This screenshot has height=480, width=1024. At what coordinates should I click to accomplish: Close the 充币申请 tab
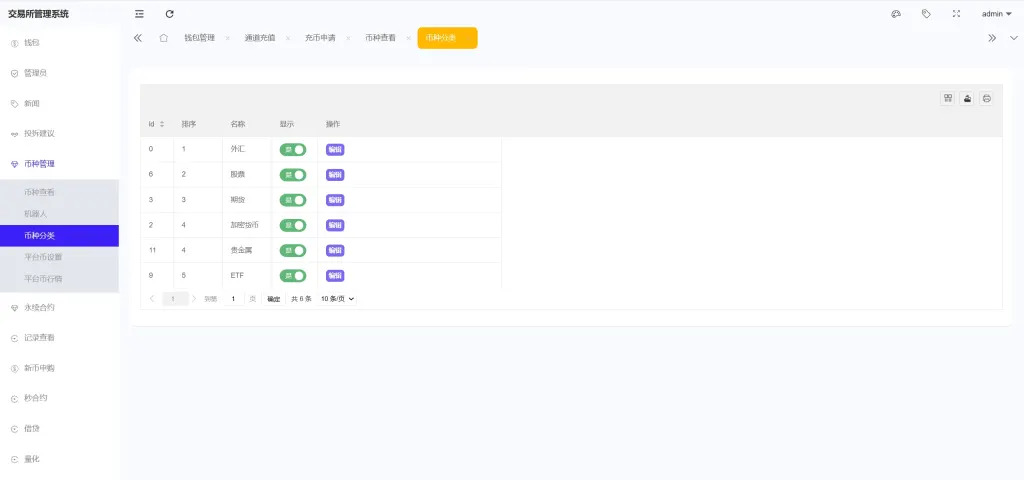tap(348, 39)
